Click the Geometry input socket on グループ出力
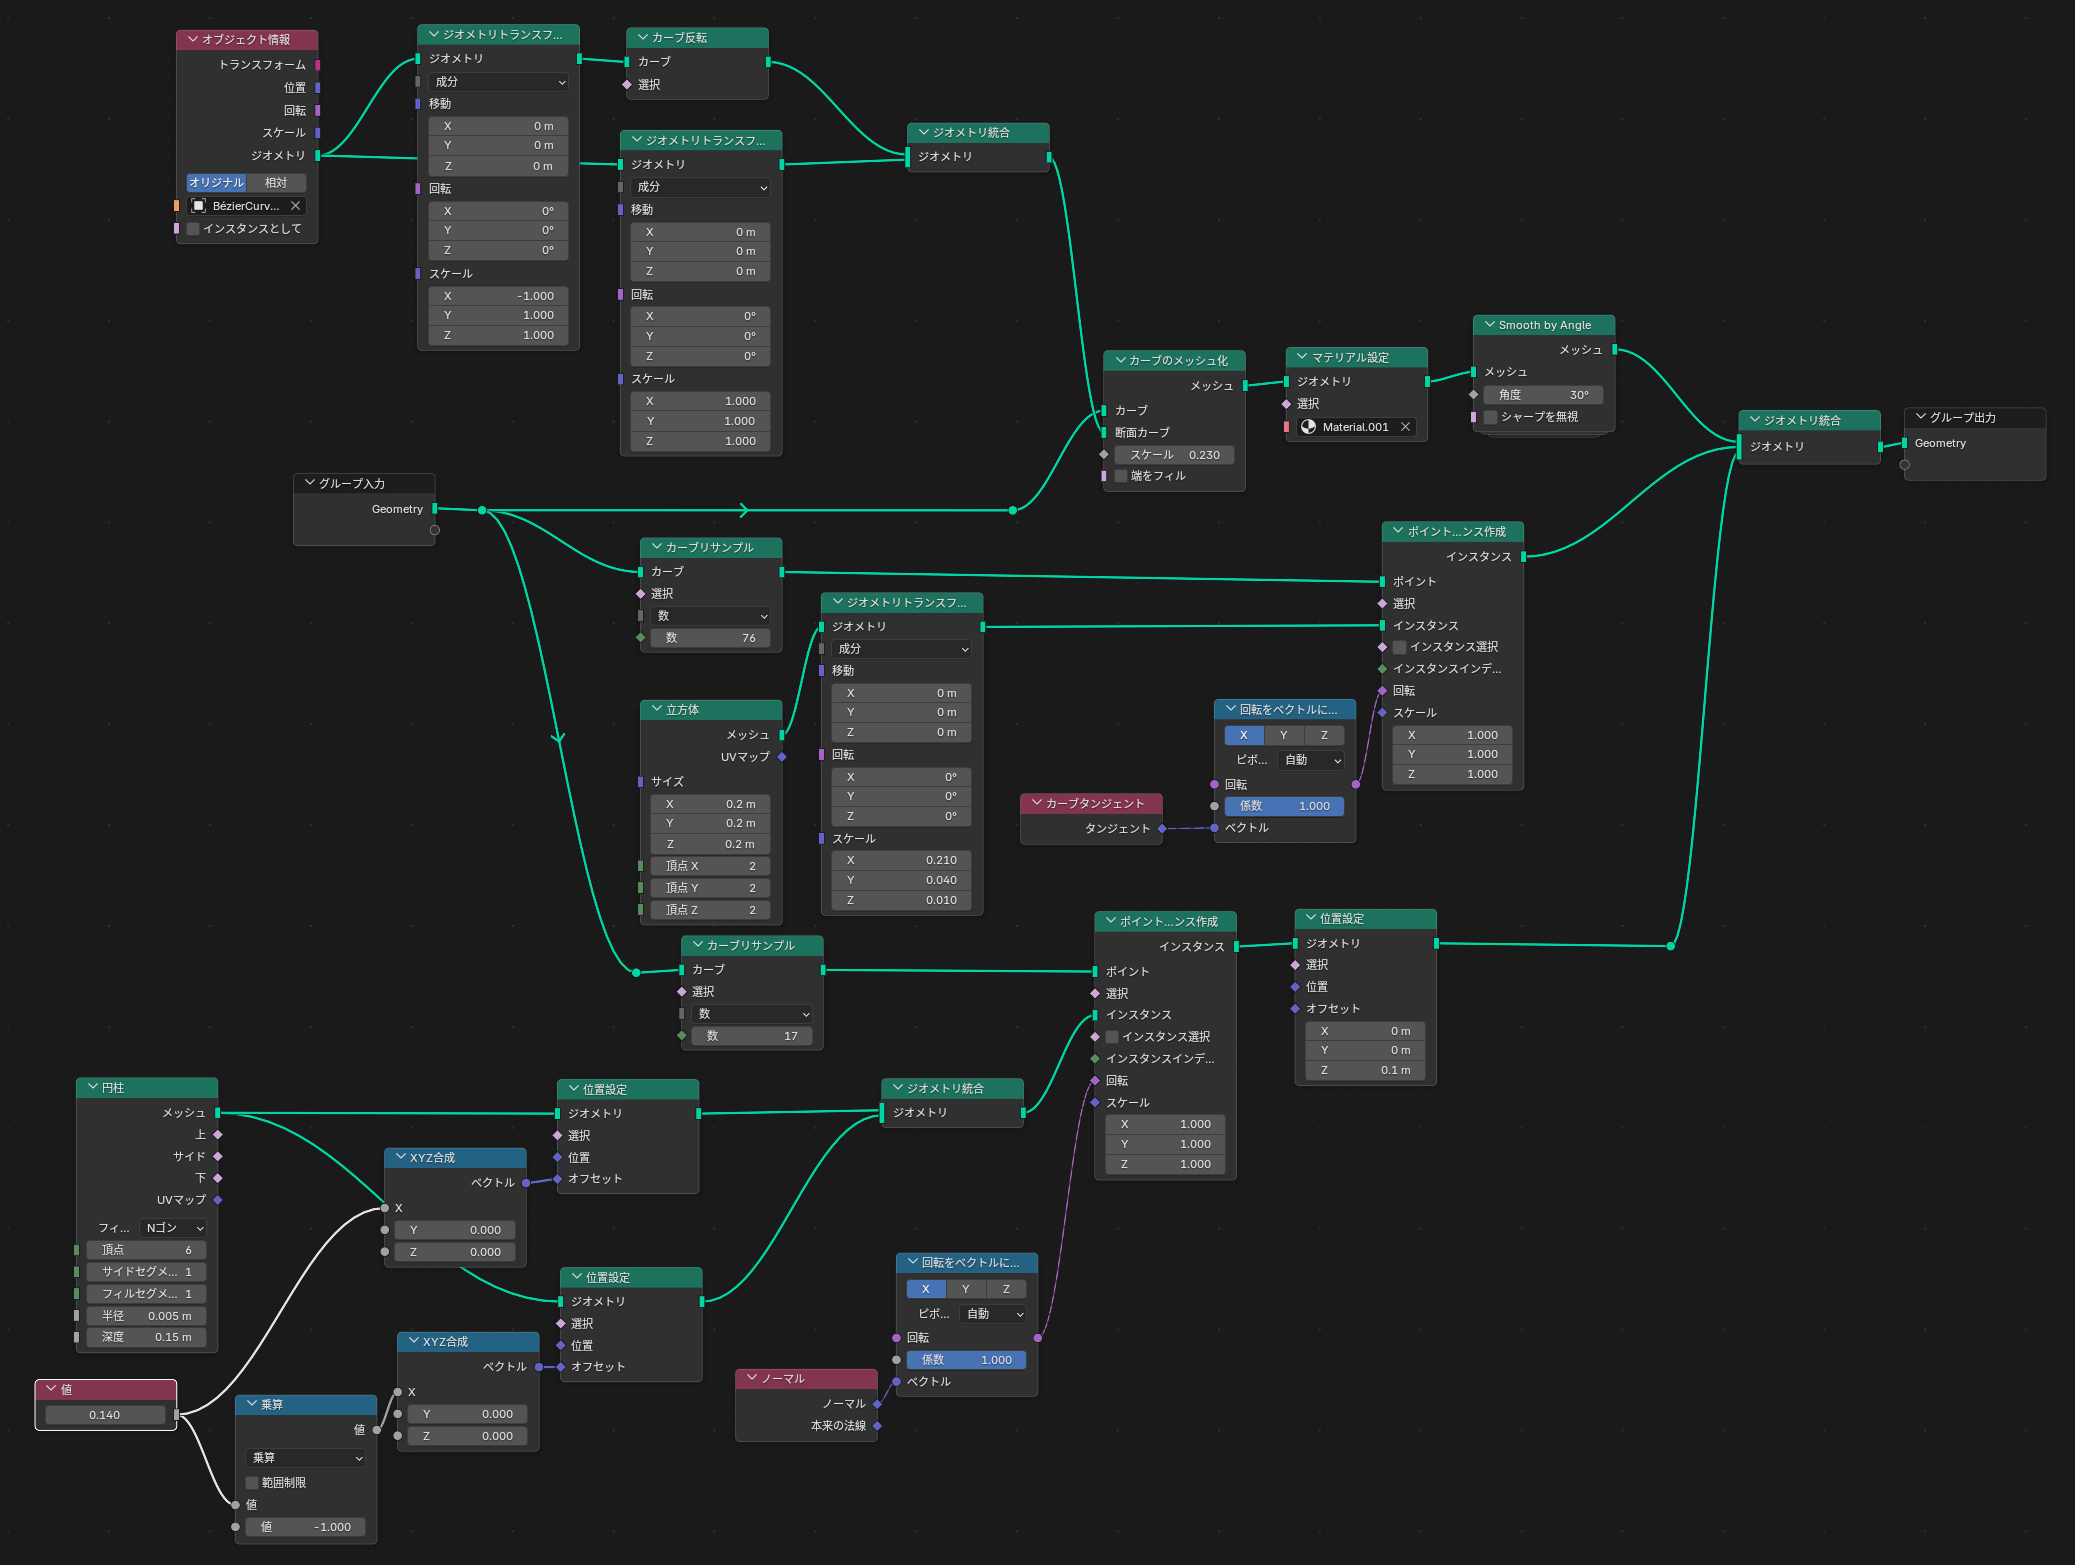The image size is (2075, 1565). point(1904,443)
